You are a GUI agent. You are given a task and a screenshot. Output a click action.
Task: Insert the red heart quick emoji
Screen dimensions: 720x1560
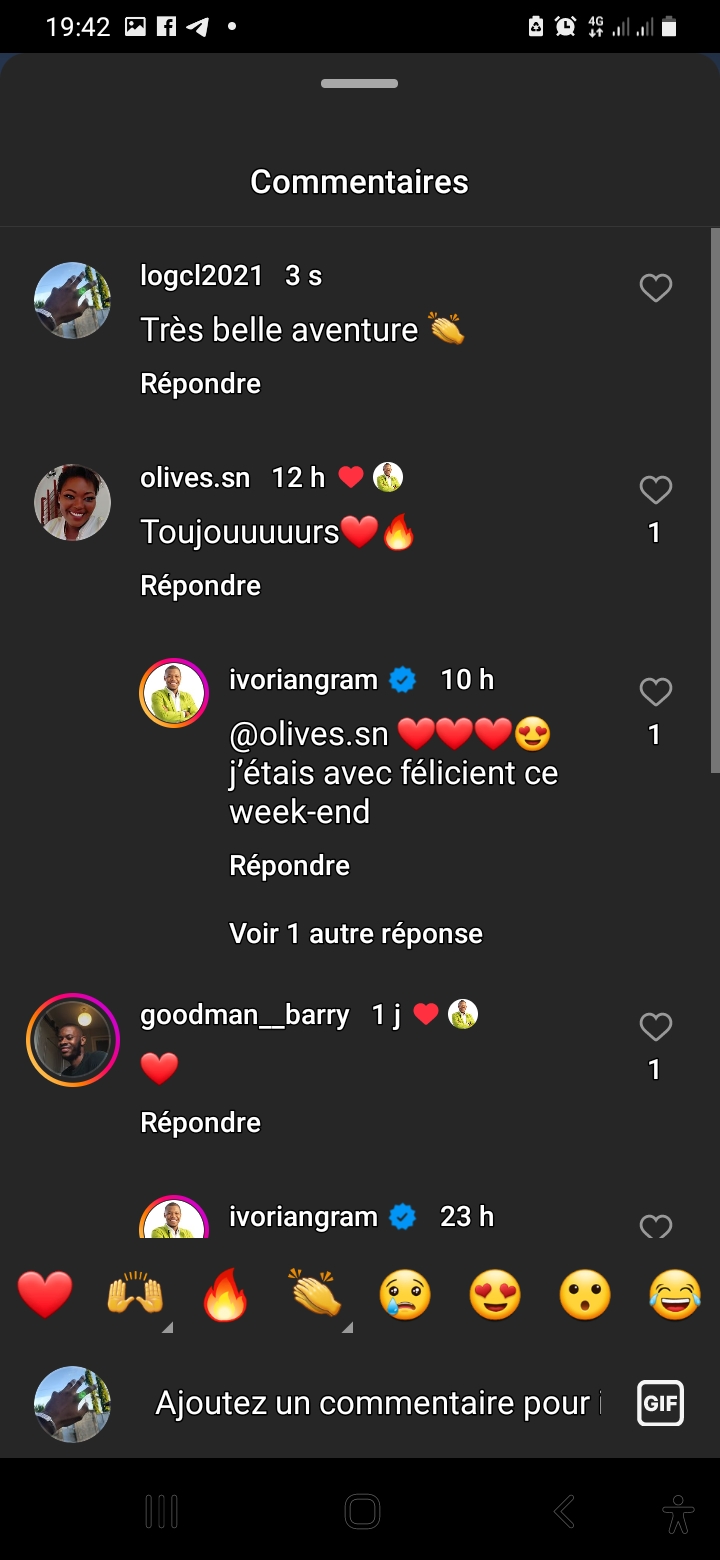[x=45, y=1296]
